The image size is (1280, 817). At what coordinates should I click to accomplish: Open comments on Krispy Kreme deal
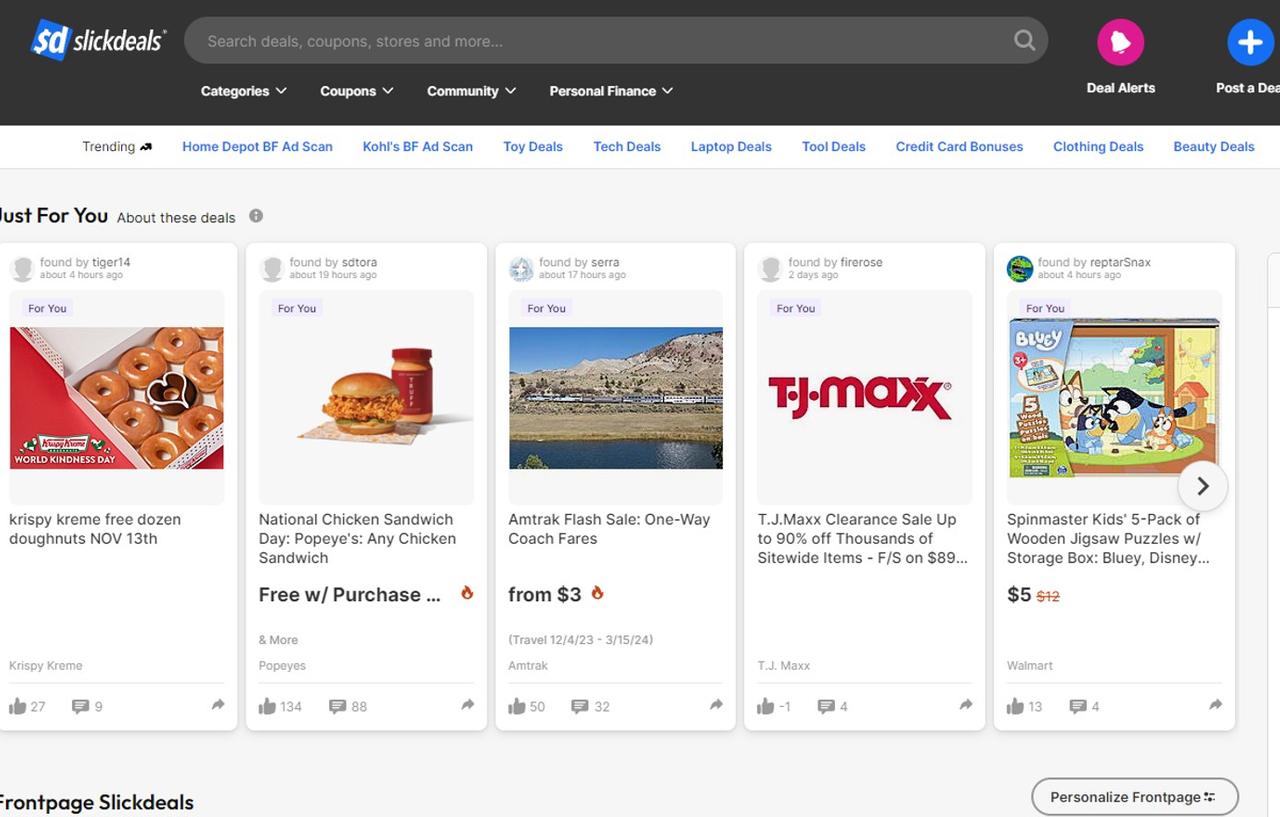coord(80,706)
